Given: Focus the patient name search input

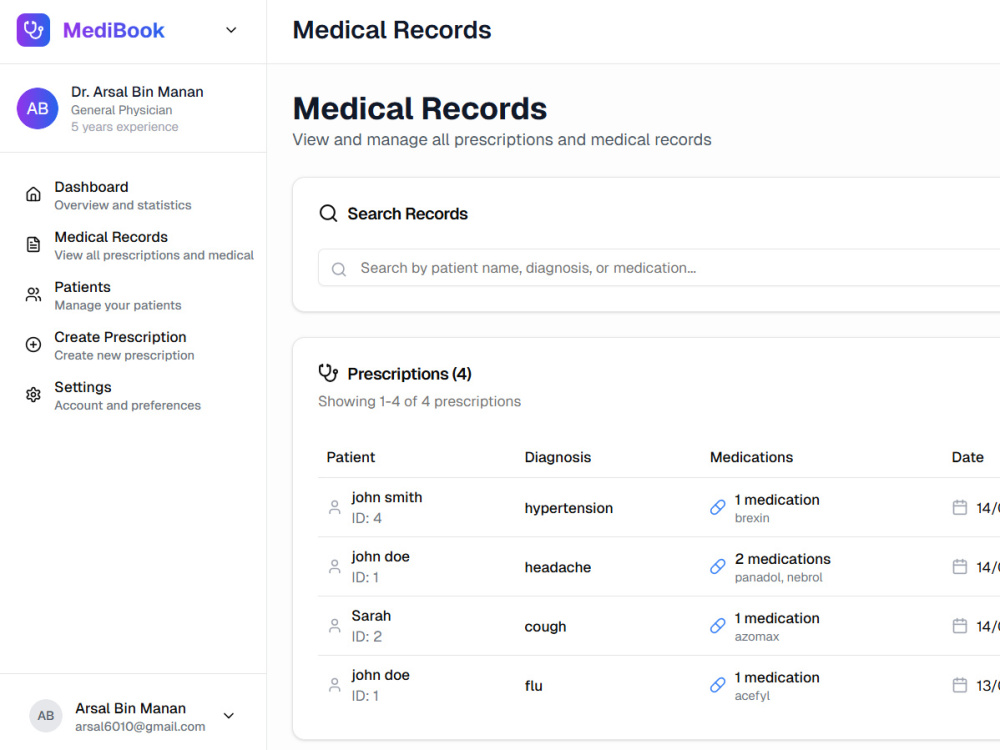Looking at the screenshot, I should coord(659,268).
